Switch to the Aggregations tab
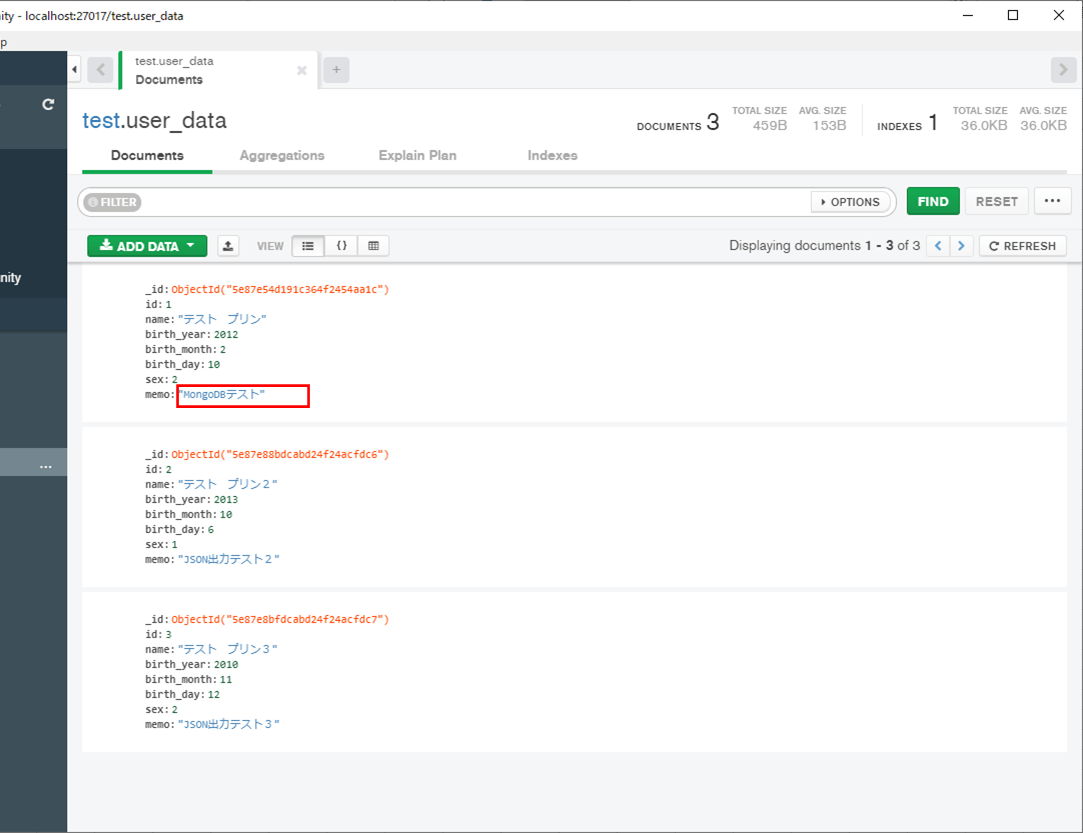Viewport: 1083px width, 833px height. pyautogui.click(x=281, y=155)
